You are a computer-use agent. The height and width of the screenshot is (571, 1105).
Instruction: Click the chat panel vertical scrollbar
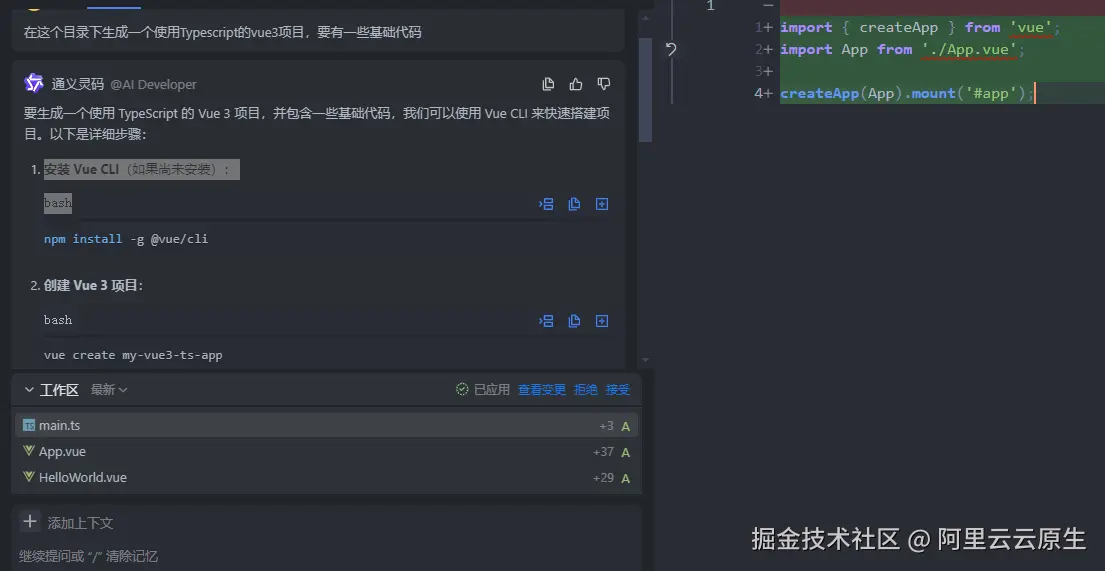646,88
